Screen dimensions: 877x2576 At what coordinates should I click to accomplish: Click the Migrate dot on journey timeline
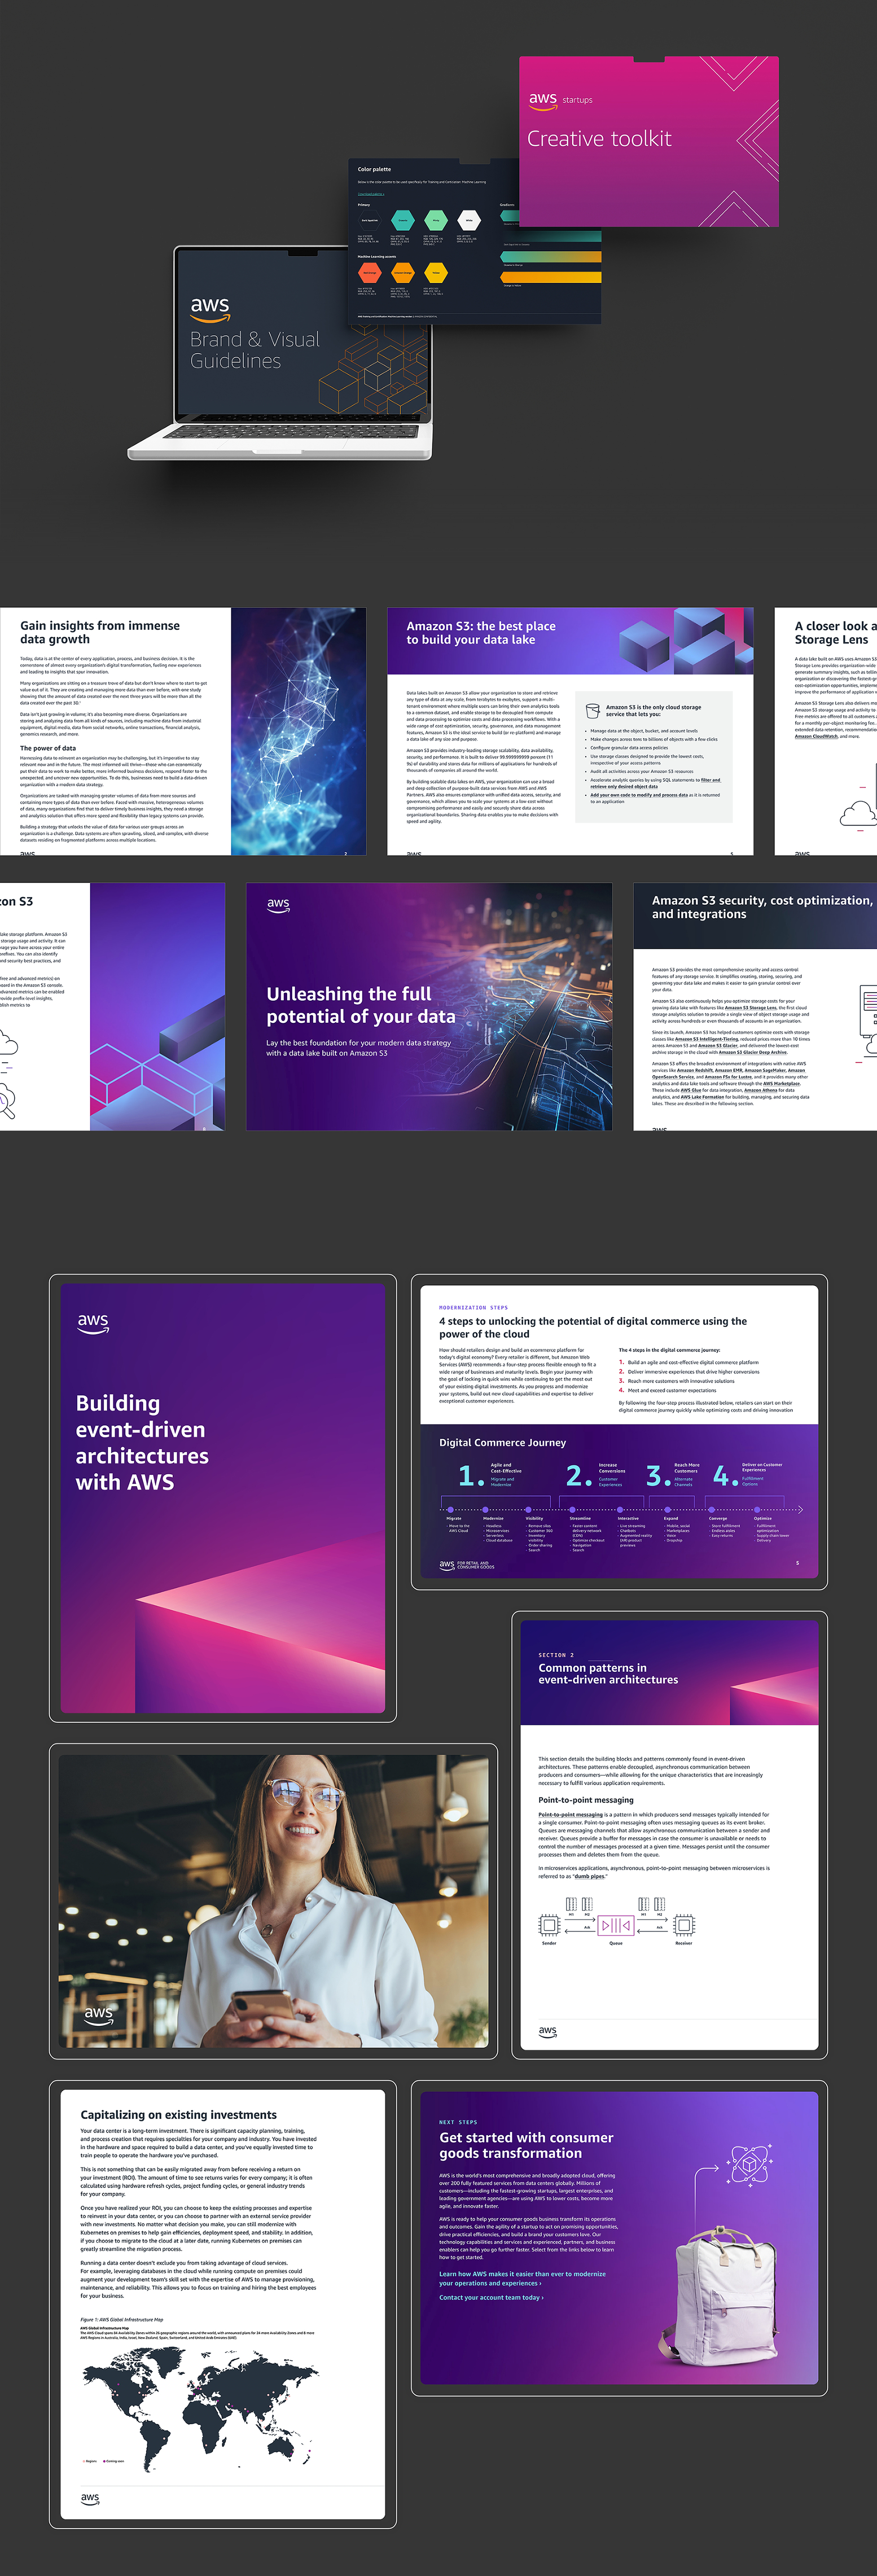point(451,1509)
